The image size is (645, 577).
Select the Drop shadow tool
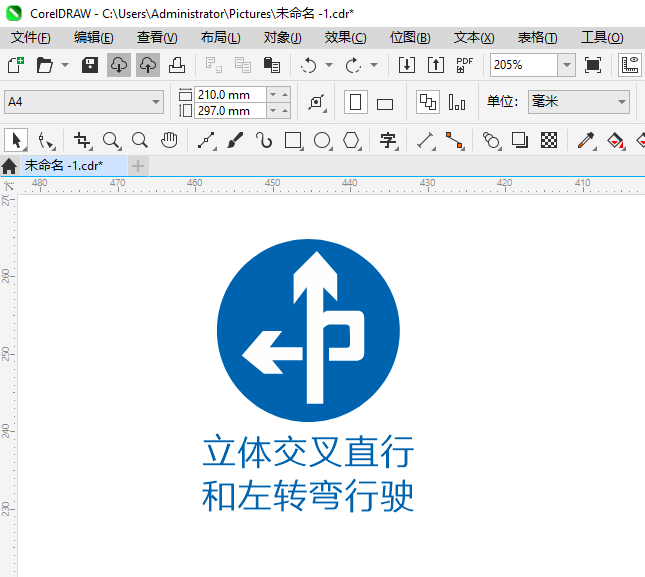tap(520, 141)
